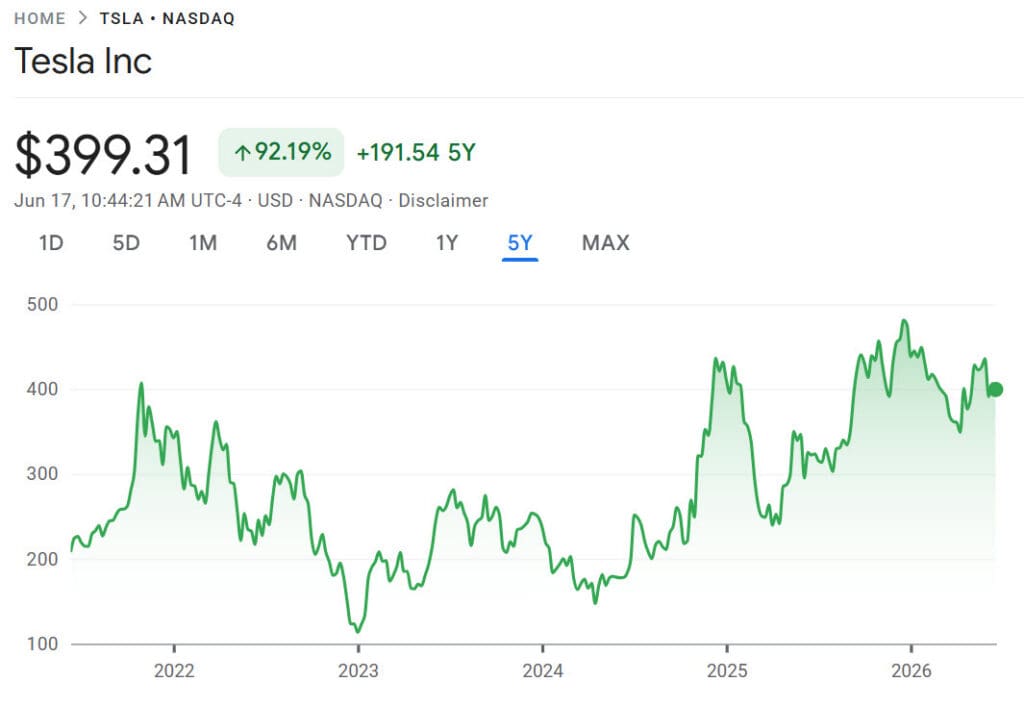Viewport: 1024px width, 707px height.
Task: Click the +191.54 5Y change text
Action: (416, 153)
